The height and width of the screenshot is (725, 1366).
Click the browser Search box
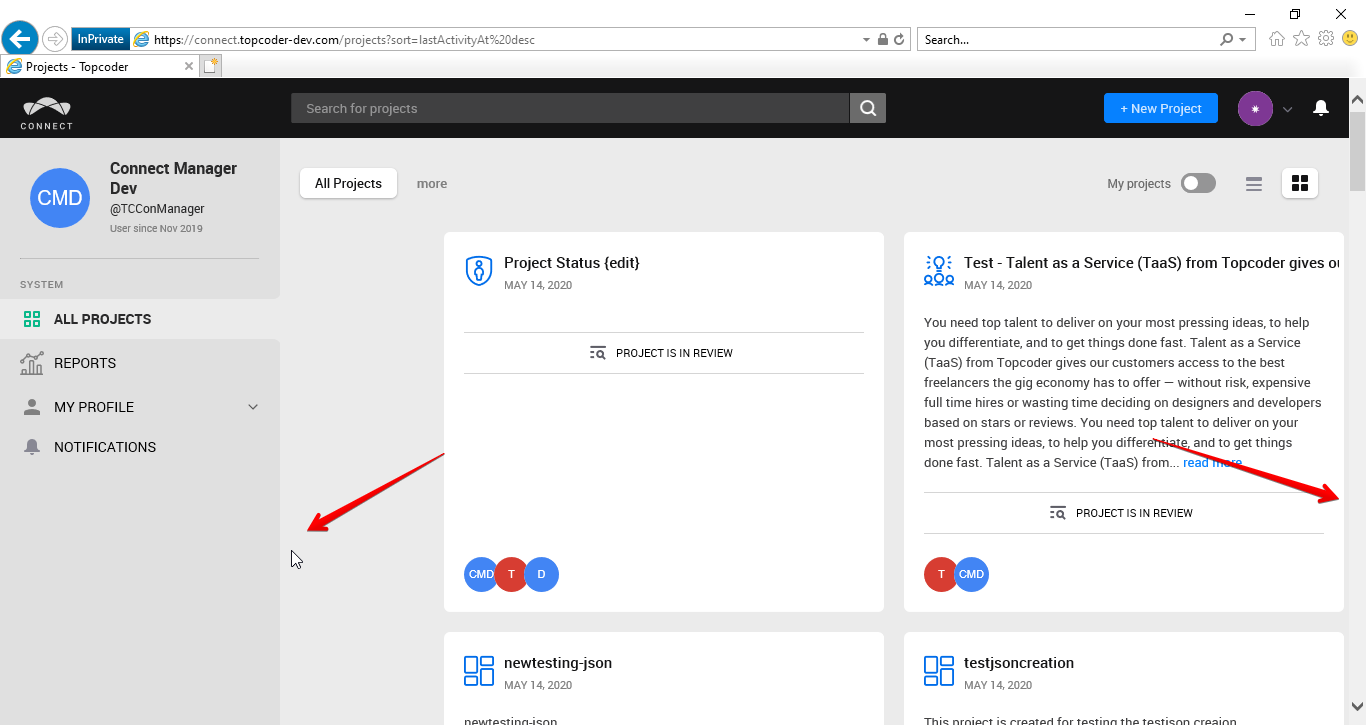[1067, 40]
